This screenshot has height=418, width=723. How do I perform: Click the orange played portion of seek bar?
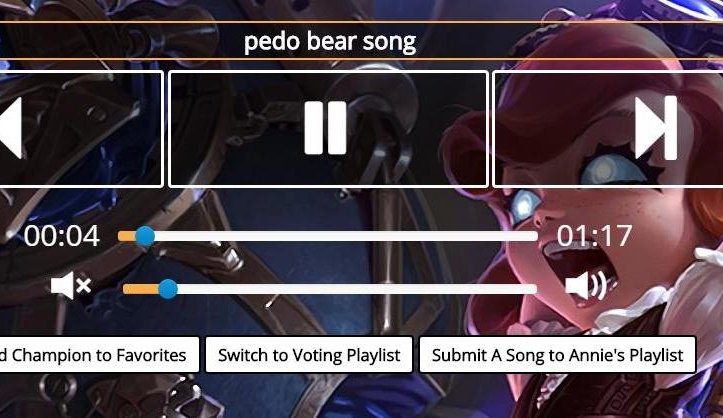[127, 236]
